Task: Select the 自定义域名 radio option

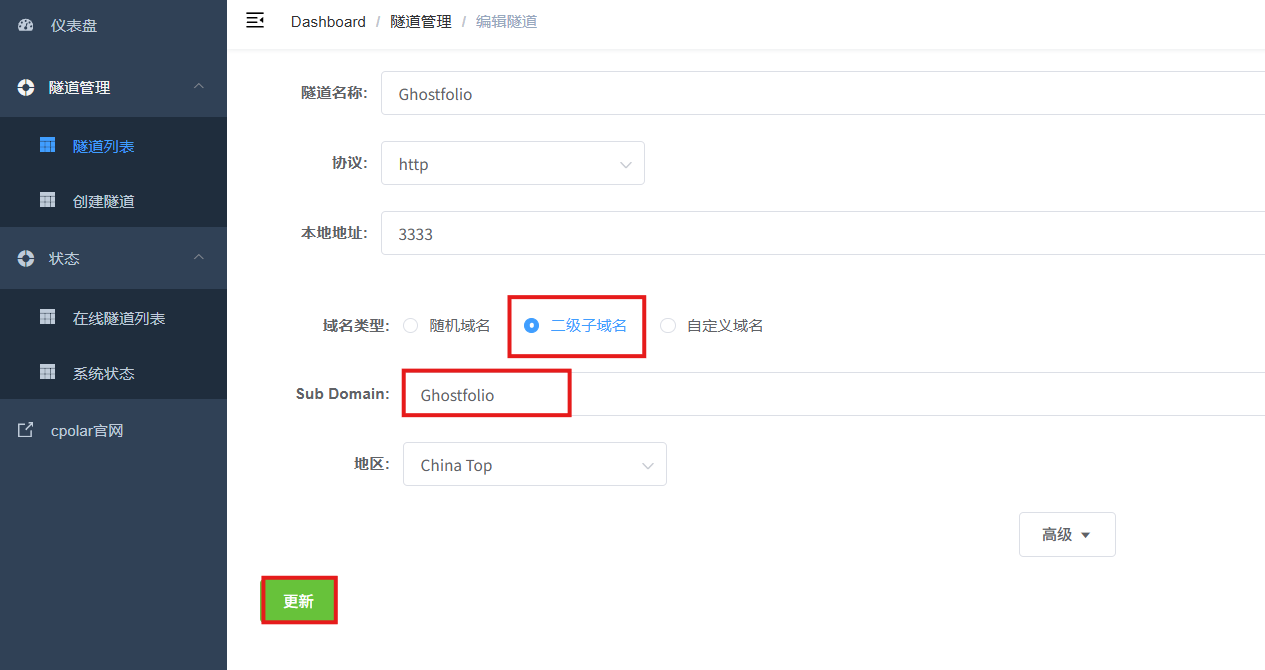Action: click(x=668, y=325)
